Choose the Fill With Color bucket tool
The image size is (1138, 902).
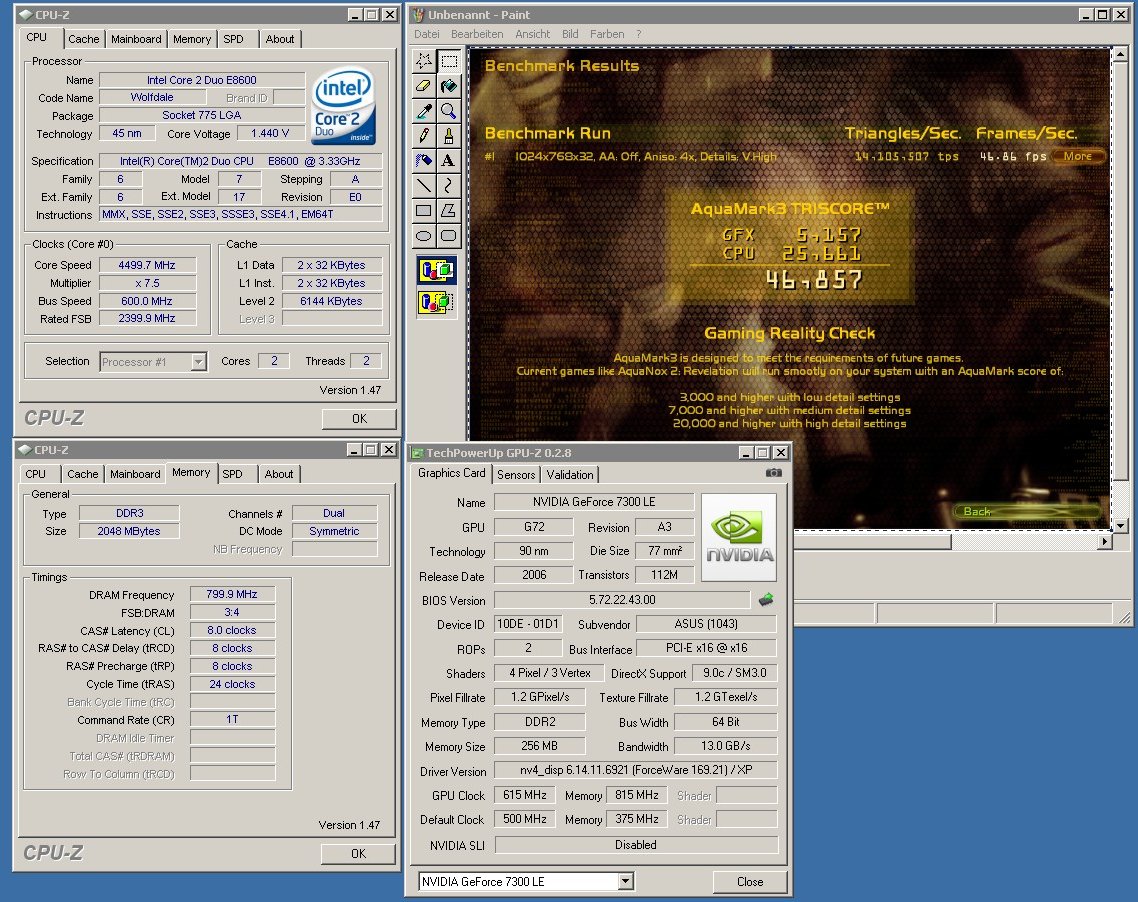(449, 86)
